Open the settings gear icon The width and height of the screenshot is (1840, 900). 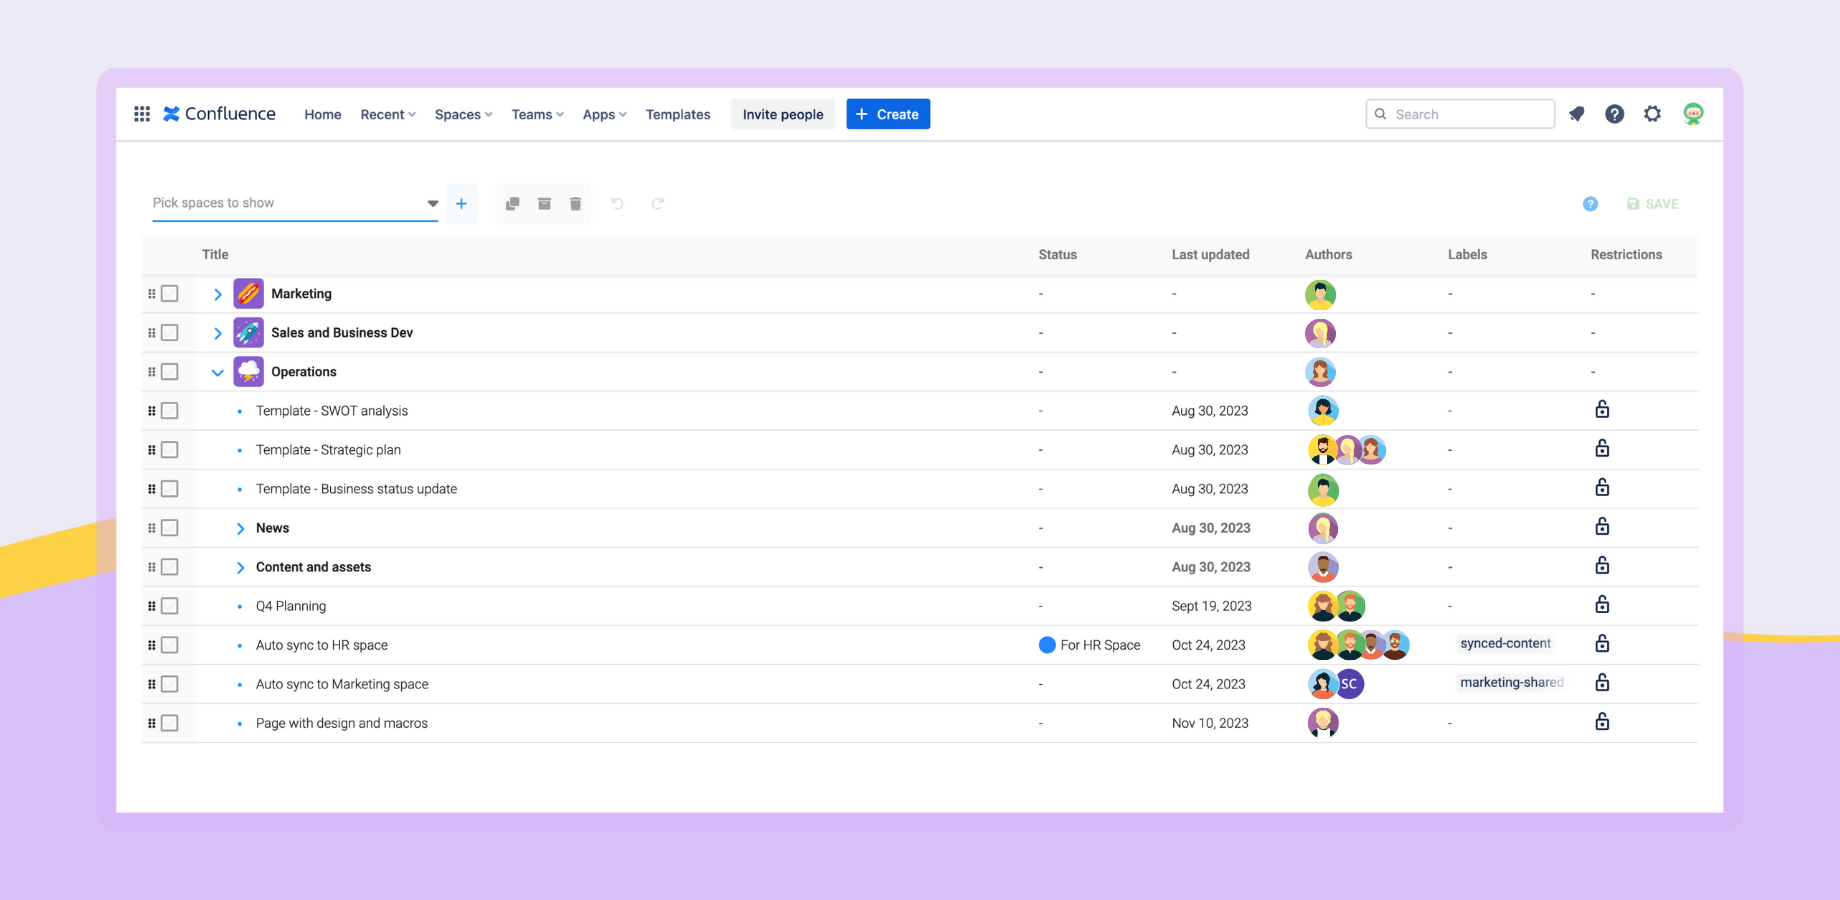pos(1653,114)
